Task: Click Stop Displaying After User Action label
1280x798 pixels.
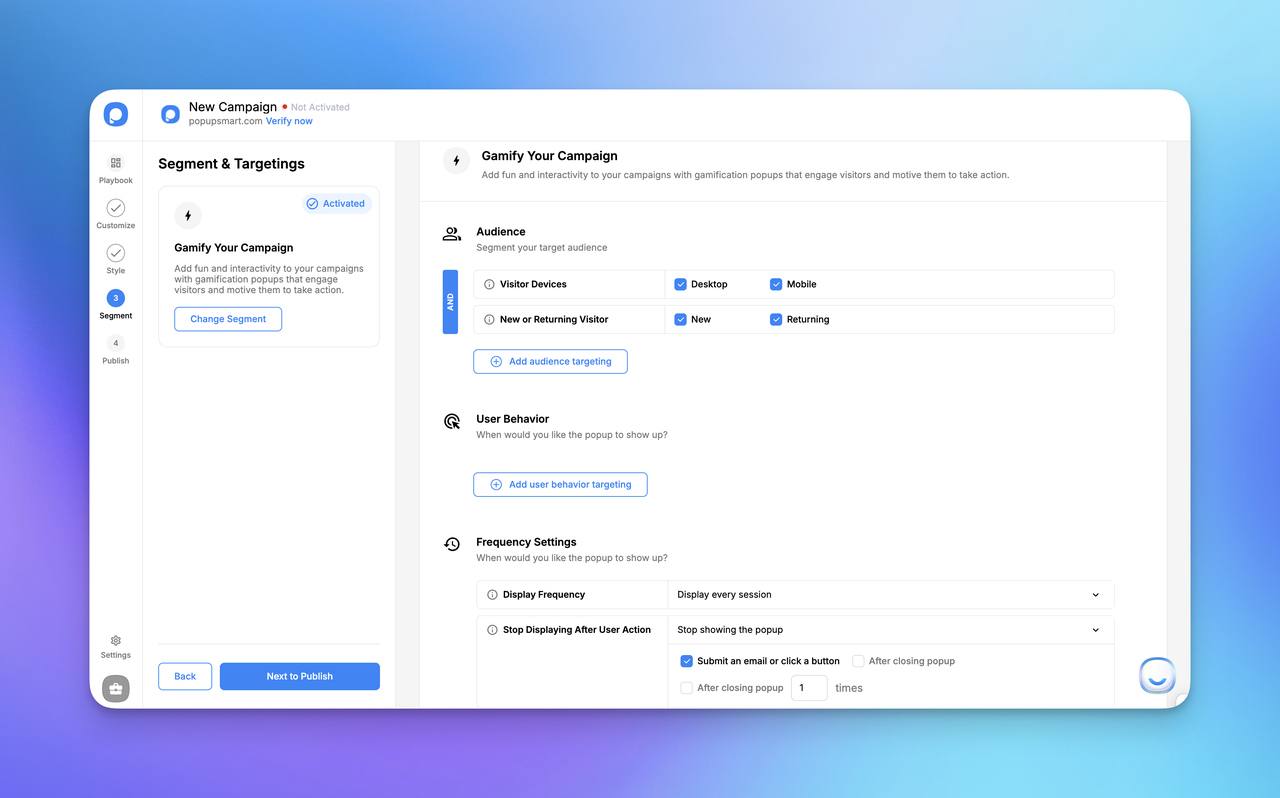Action: point(577,630)
